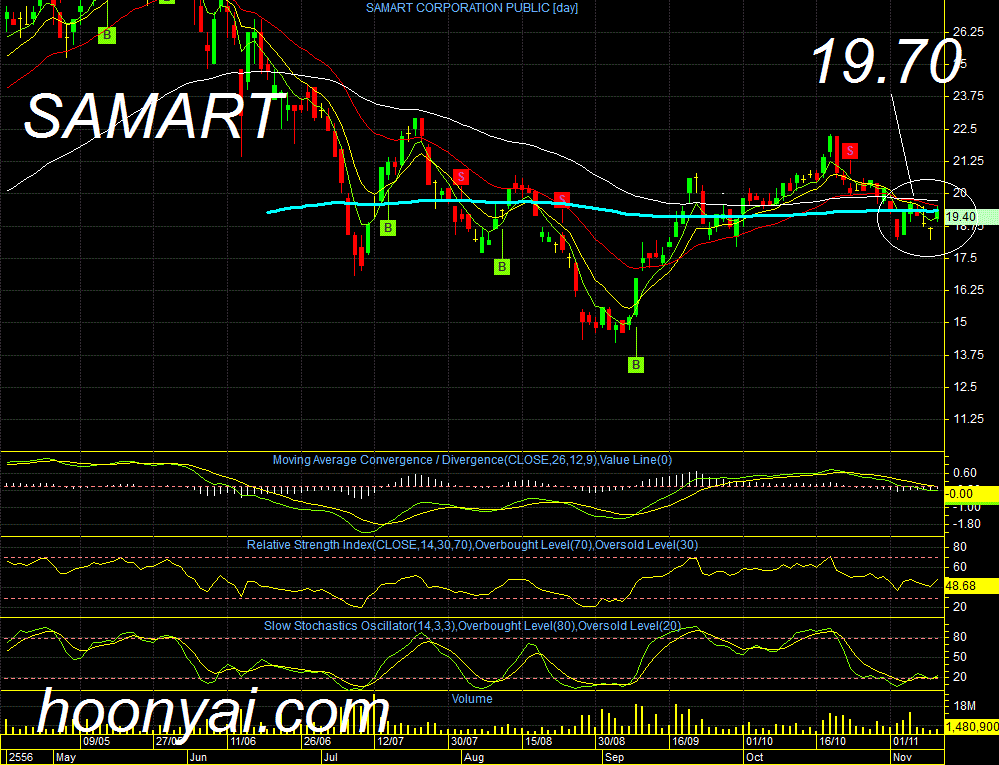Click the Oct month label
The width and height of the screenshot is (999, 765).
tap(755, 757)
